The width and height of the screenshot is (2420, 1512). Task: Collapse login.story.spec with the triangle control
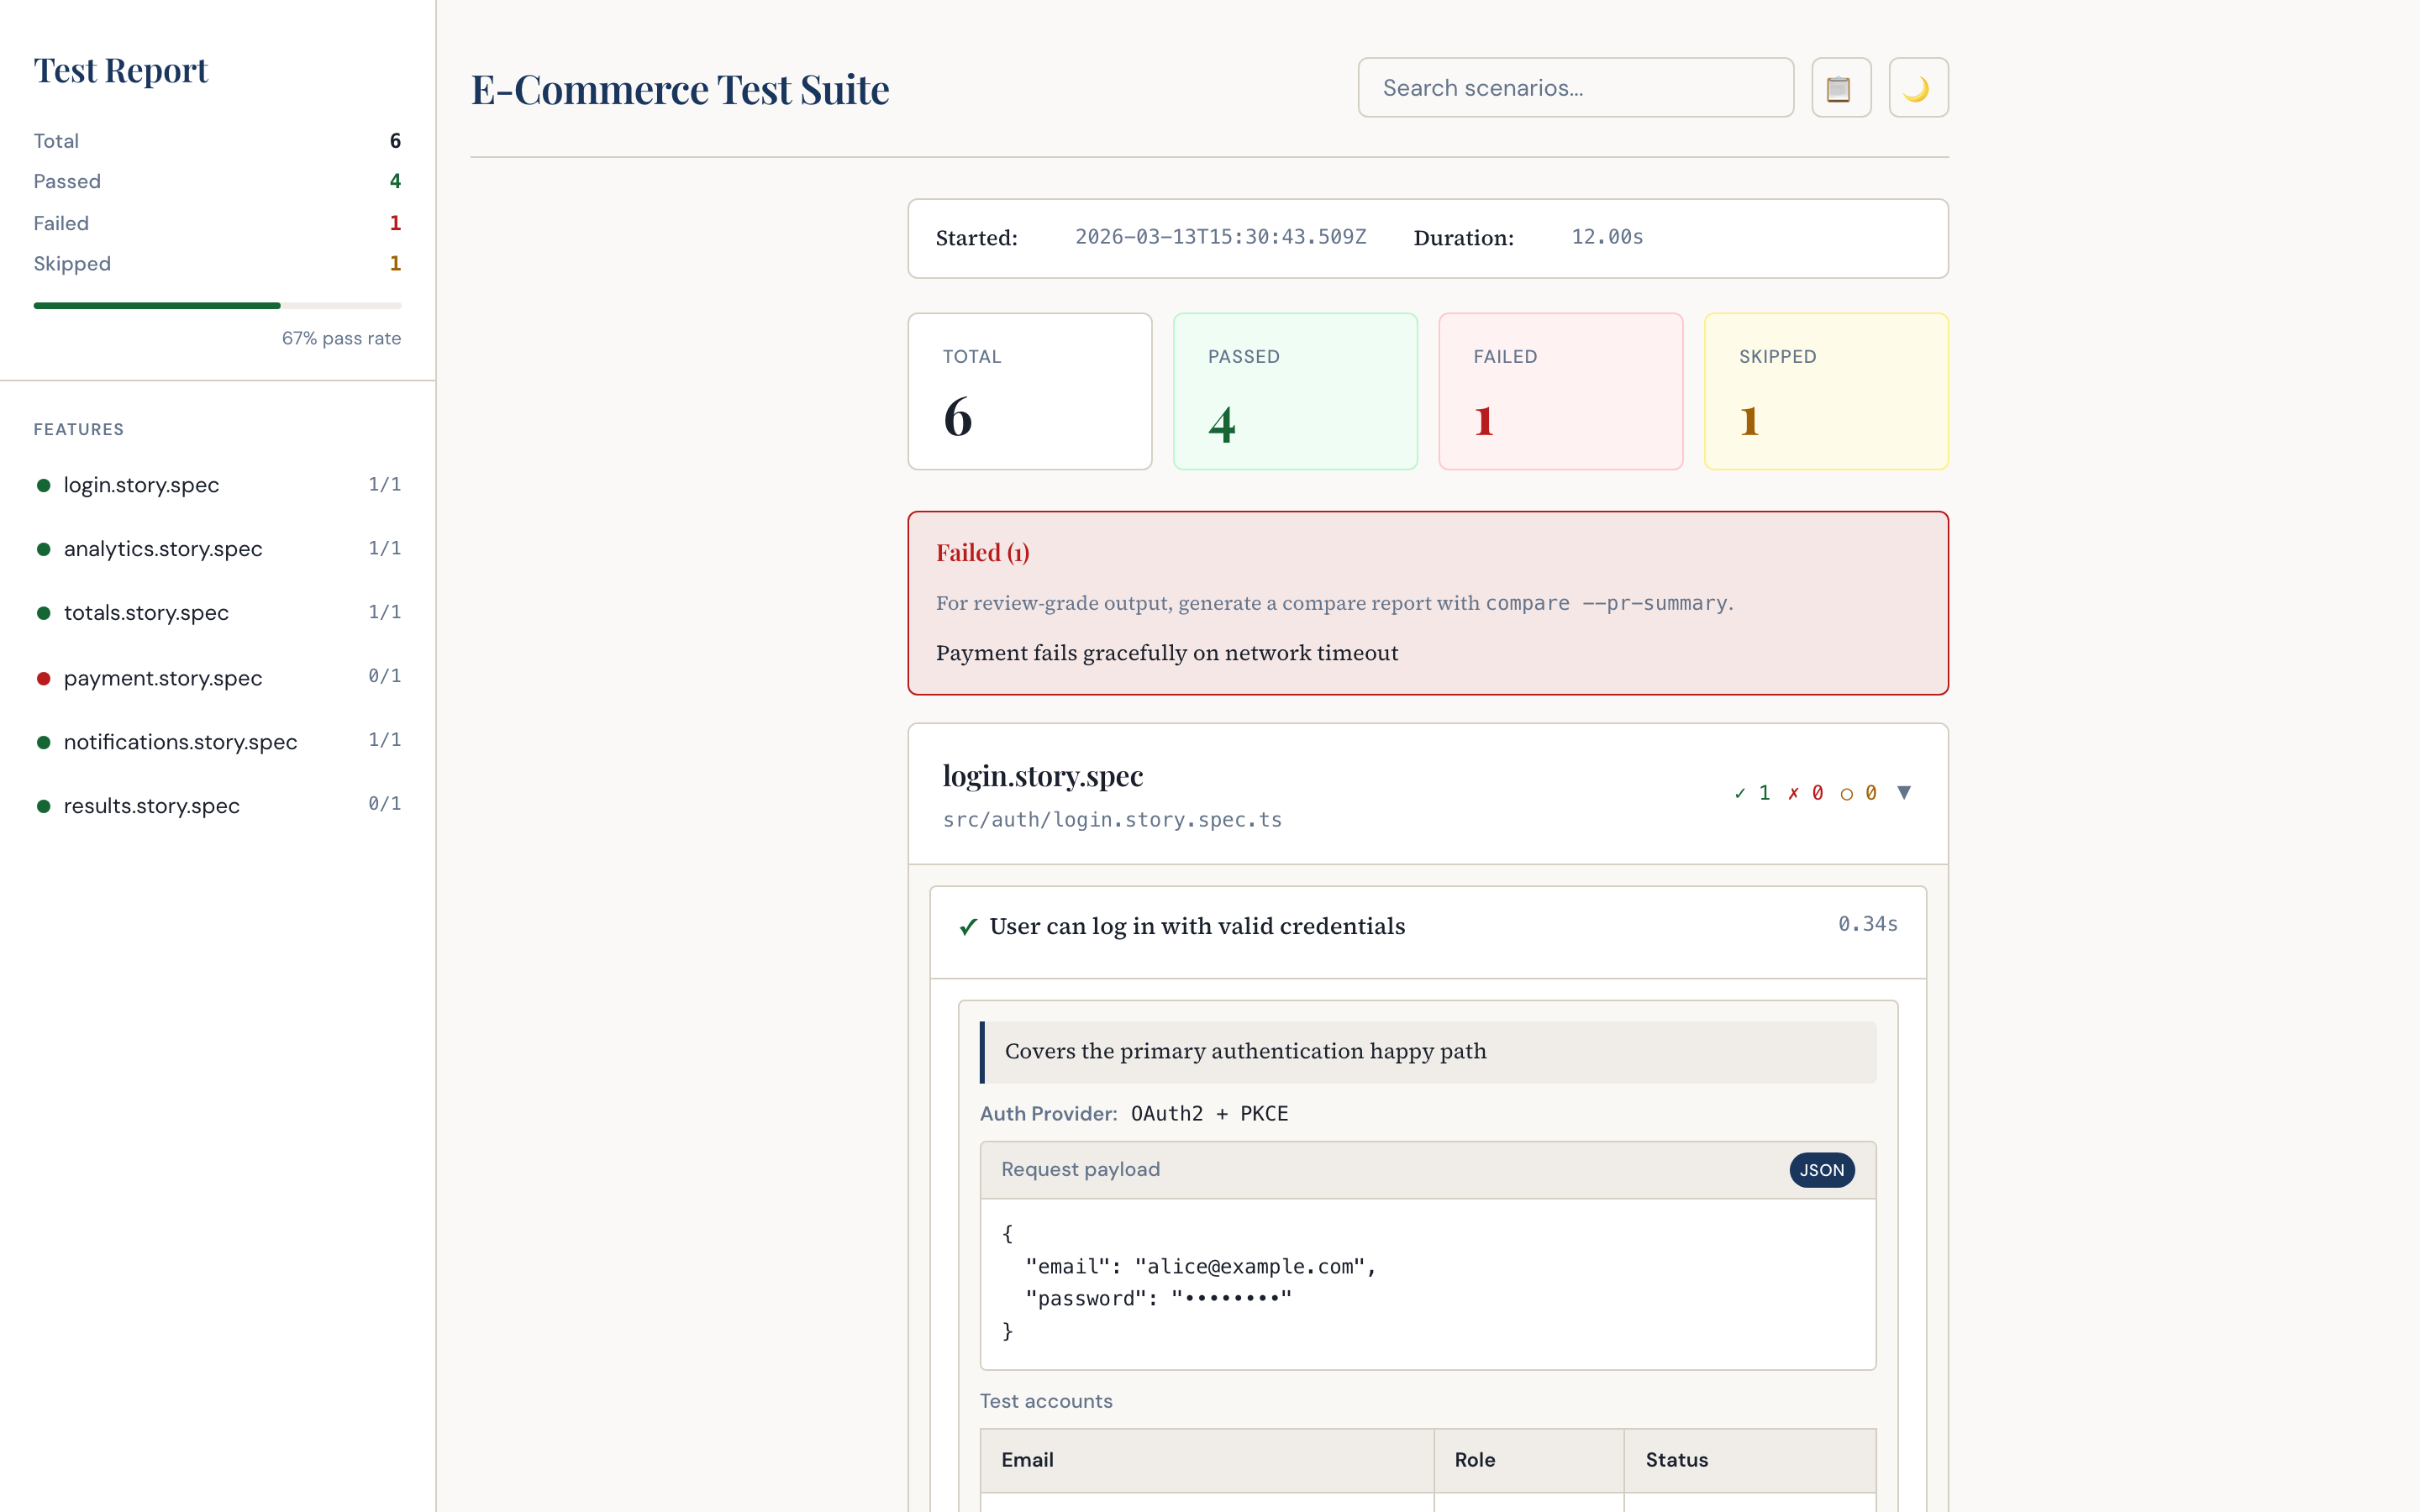[1904, 791]
